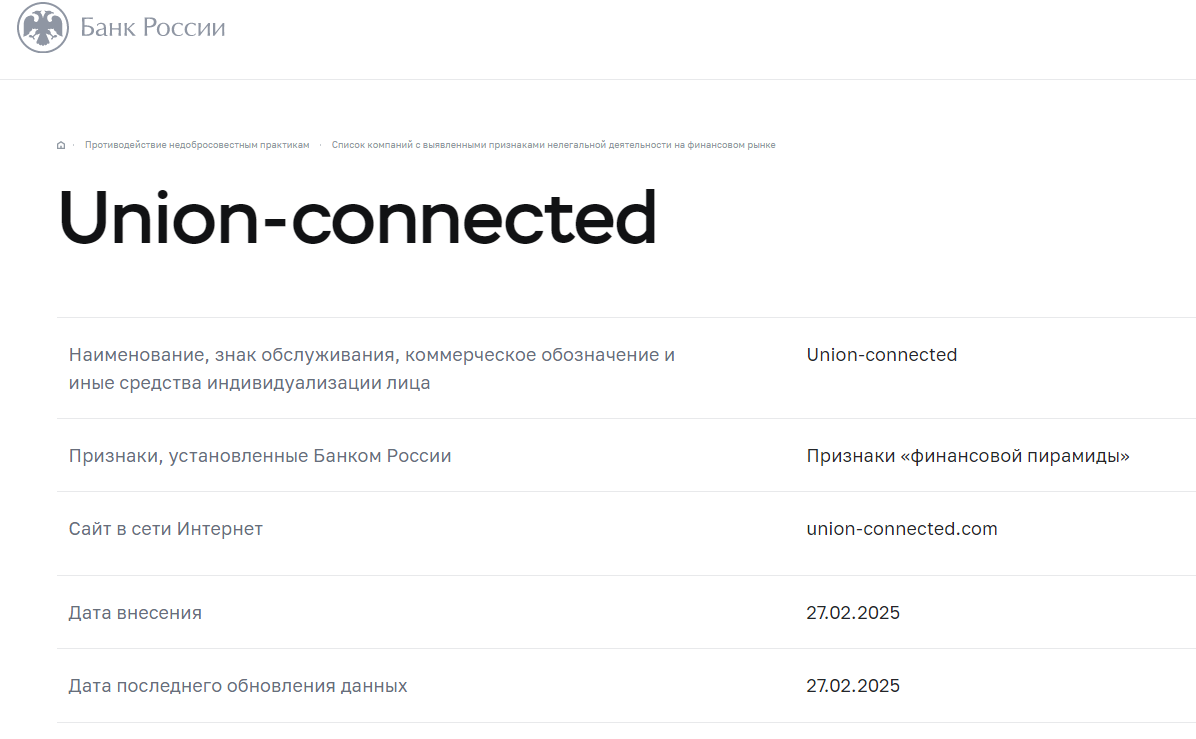
Task: Click the separator dot between the two breadcrumb links
Action: (320, 145)
